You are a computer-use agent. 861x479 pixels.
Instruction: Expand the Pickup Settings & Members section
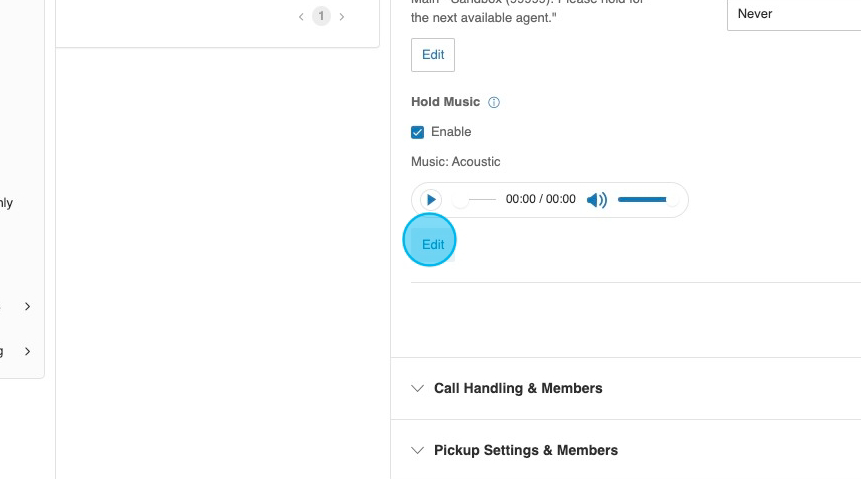click(x=526, y=450)
